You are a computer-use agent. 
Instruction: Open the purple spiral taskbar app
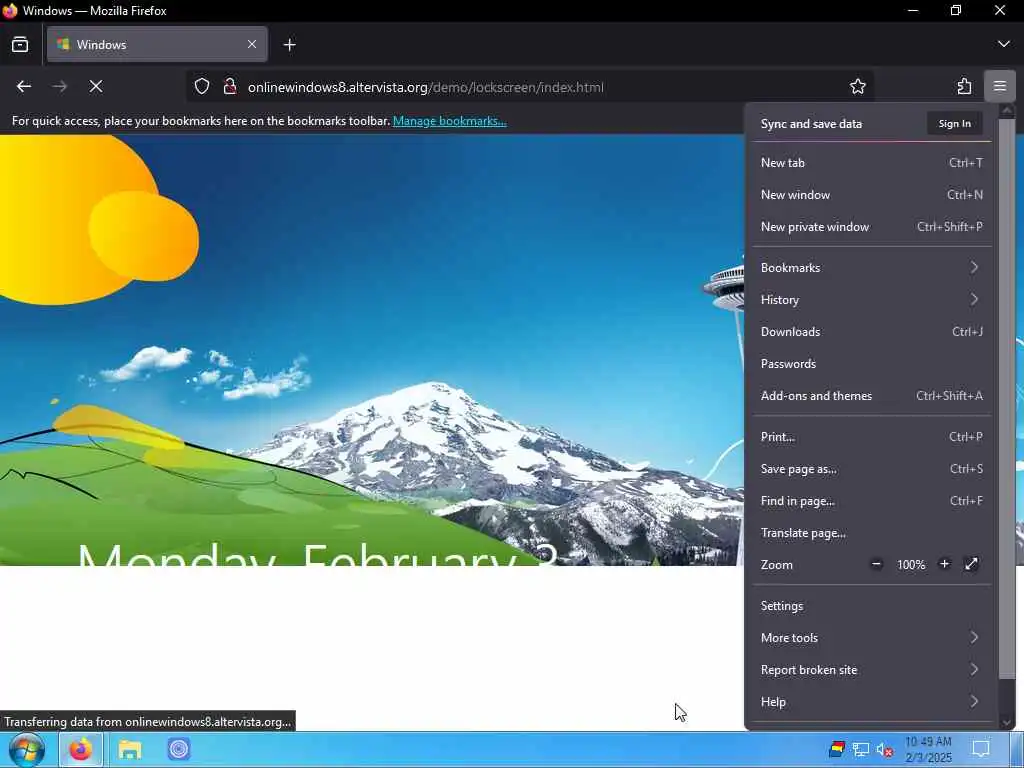[179, 749]
